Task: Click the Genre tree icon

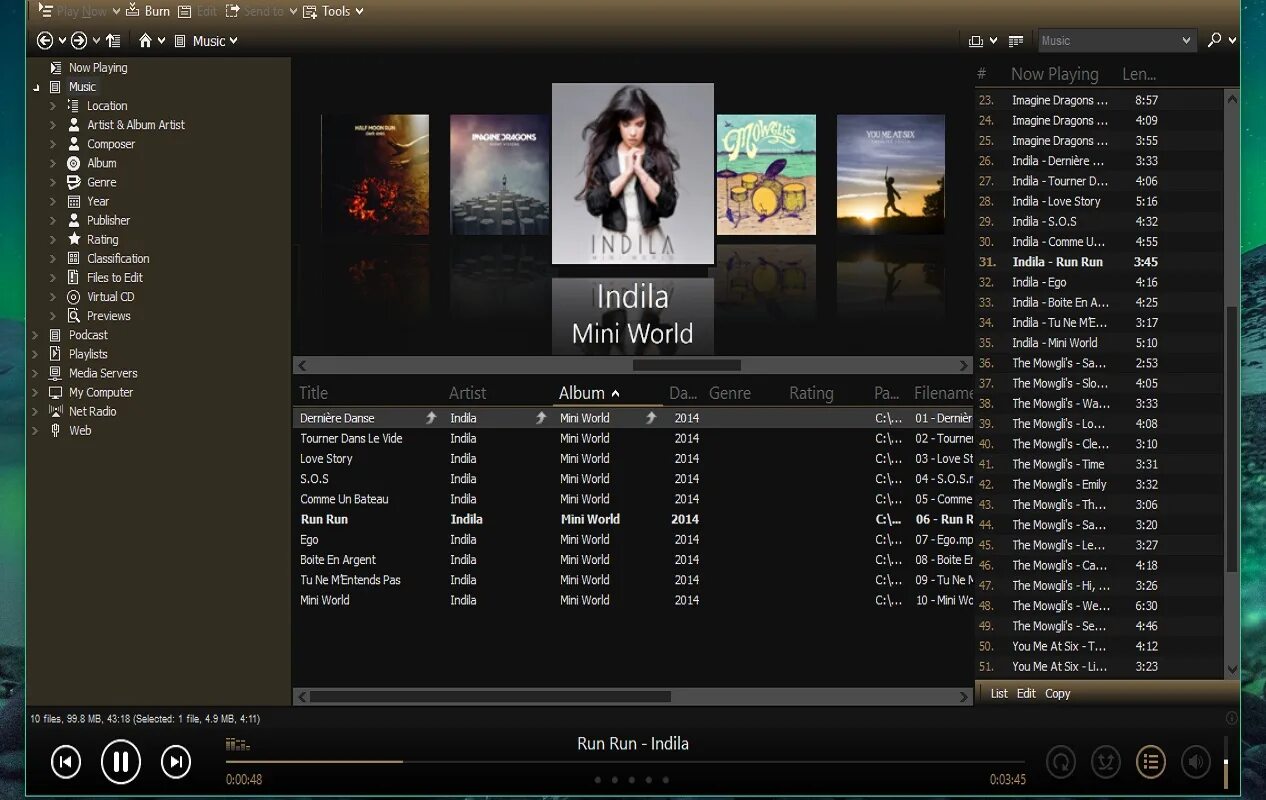Action: coord(74,182)
